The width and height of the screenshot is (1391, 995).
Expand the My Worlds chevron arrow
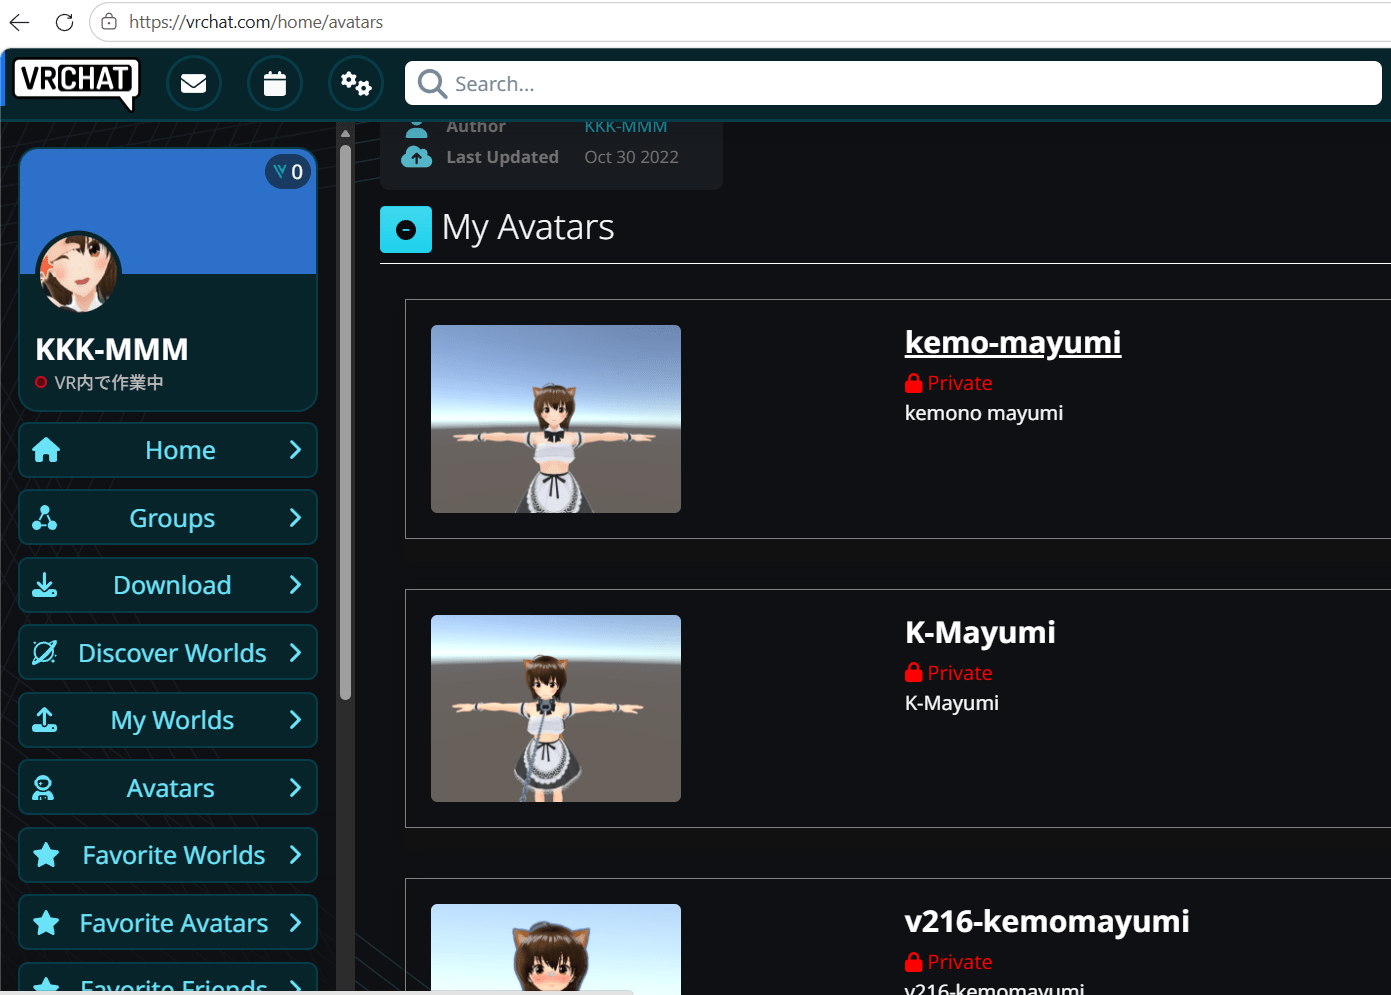click(295, 720)
